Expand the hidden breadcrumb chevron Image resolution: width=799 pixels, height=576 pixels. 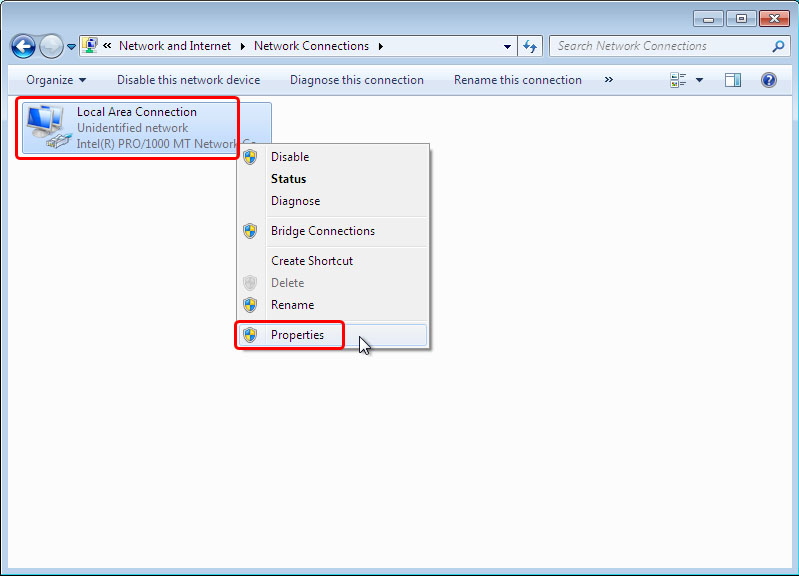pyautogui.click(x=107, y=46)
